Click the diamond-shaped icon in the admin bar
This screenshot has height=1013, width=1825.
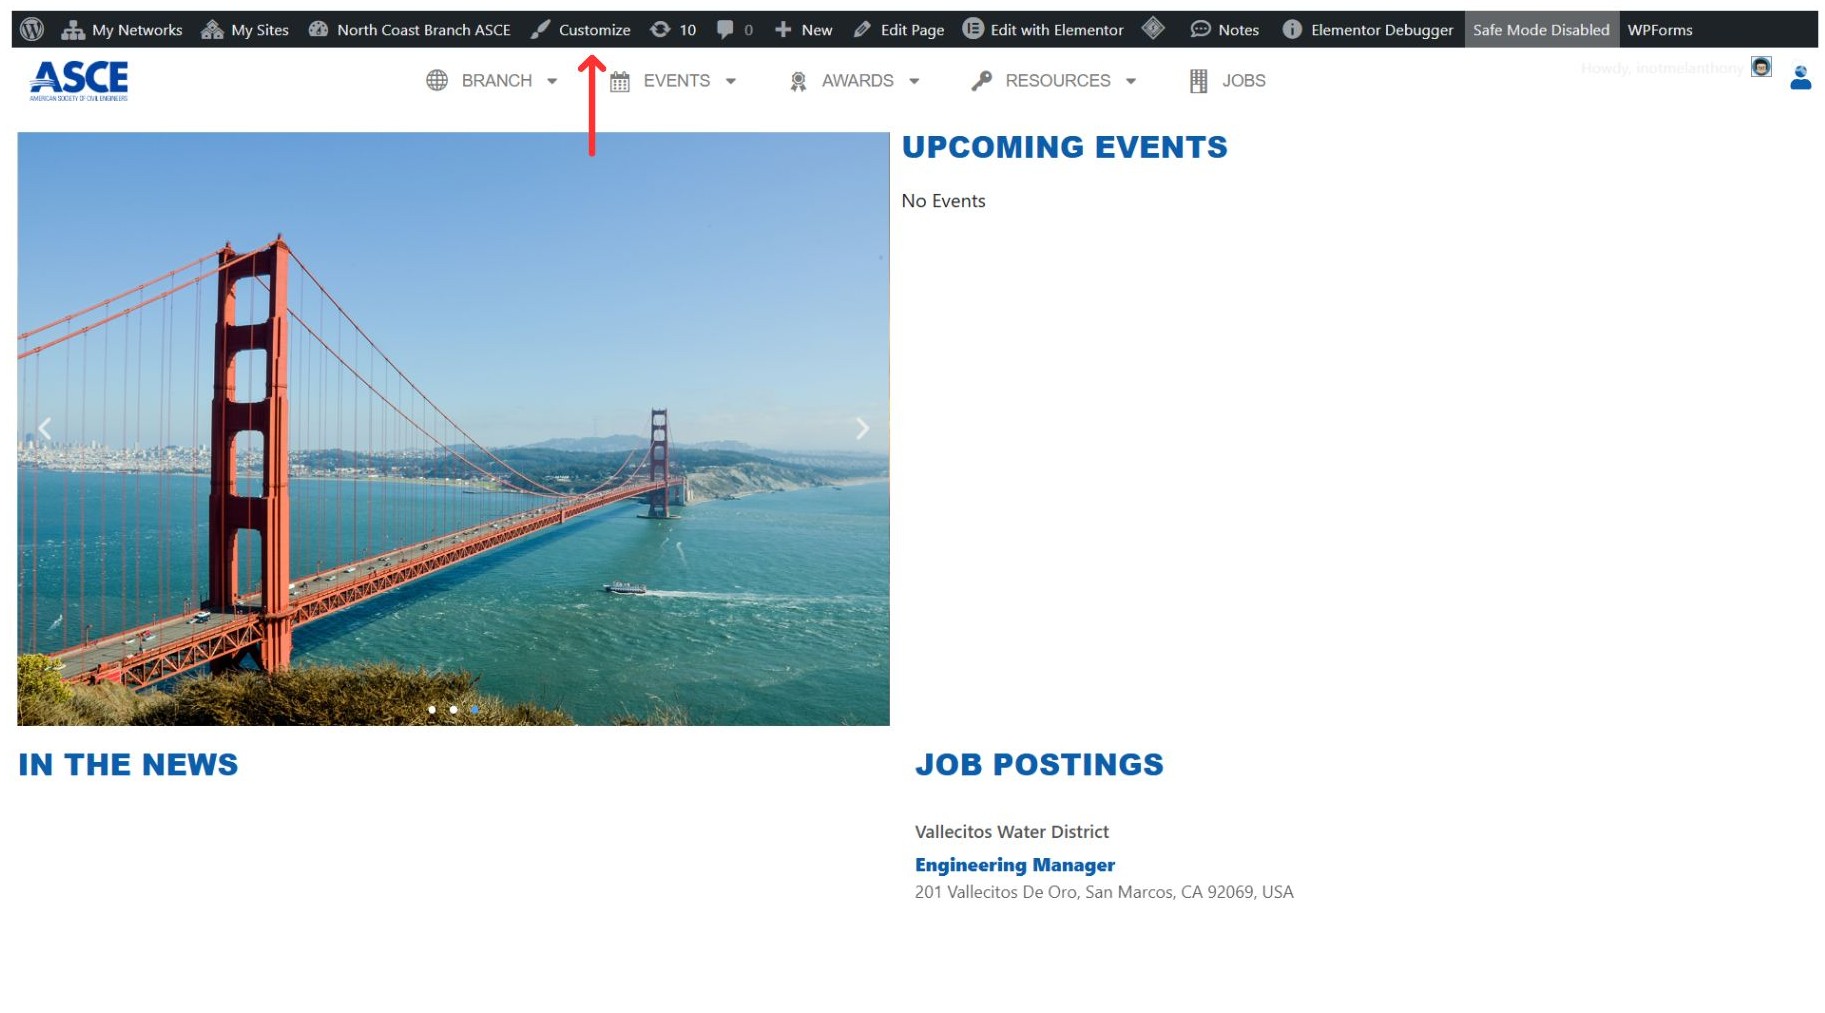point(1153,29)
